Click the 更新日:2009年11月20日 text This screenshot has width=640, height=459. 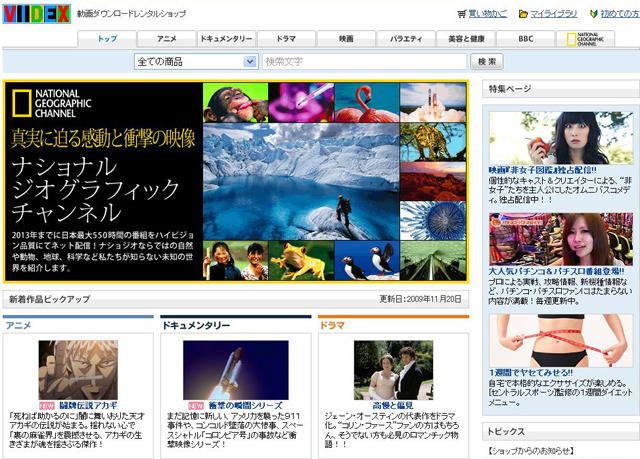(420, 299)
